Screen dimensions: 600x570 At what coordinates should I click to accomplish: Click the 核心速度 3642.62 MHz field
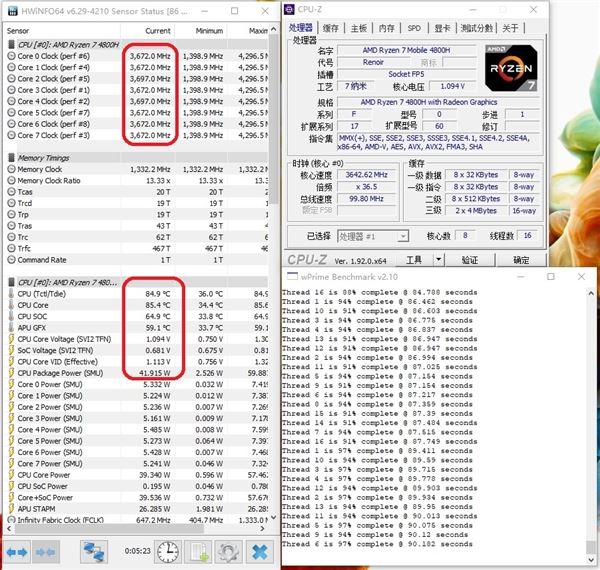coord(366,175)
